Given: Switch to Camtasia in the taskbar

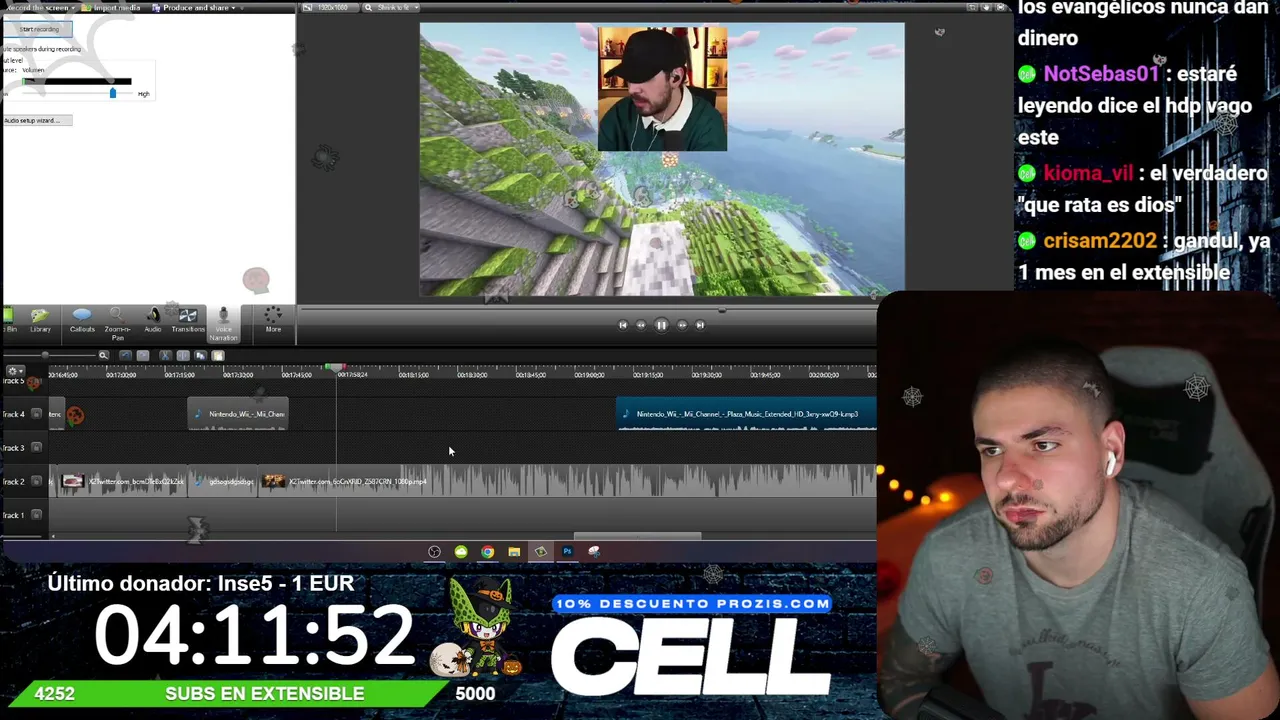Looking at the screenshot, I should [x=540, y=551].
